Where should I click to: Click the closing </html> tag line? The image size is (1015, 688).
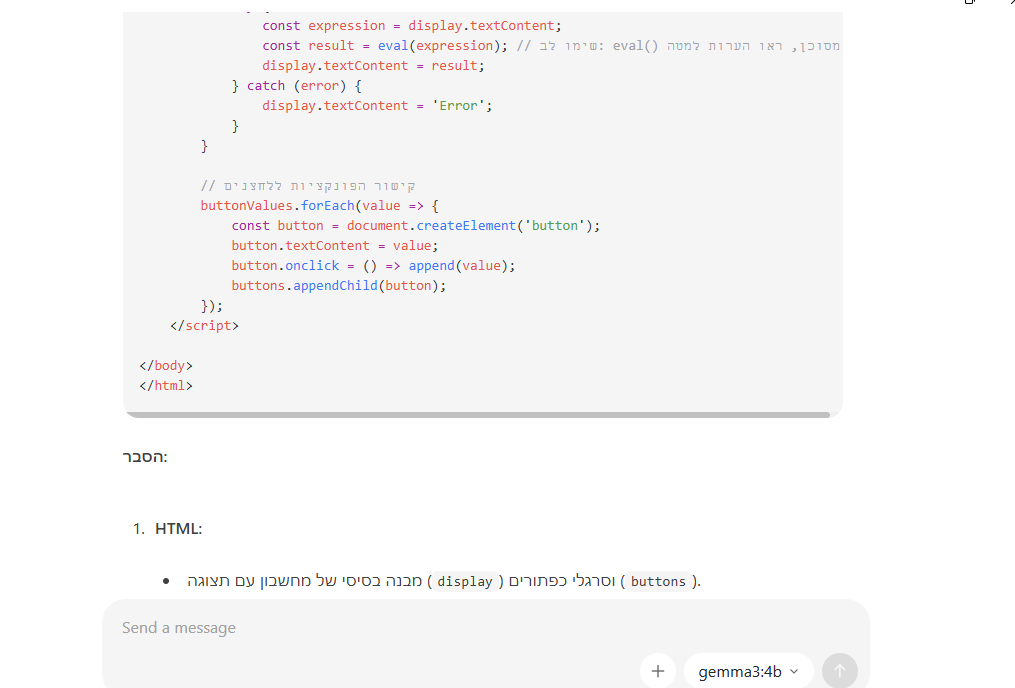point(166,385)
